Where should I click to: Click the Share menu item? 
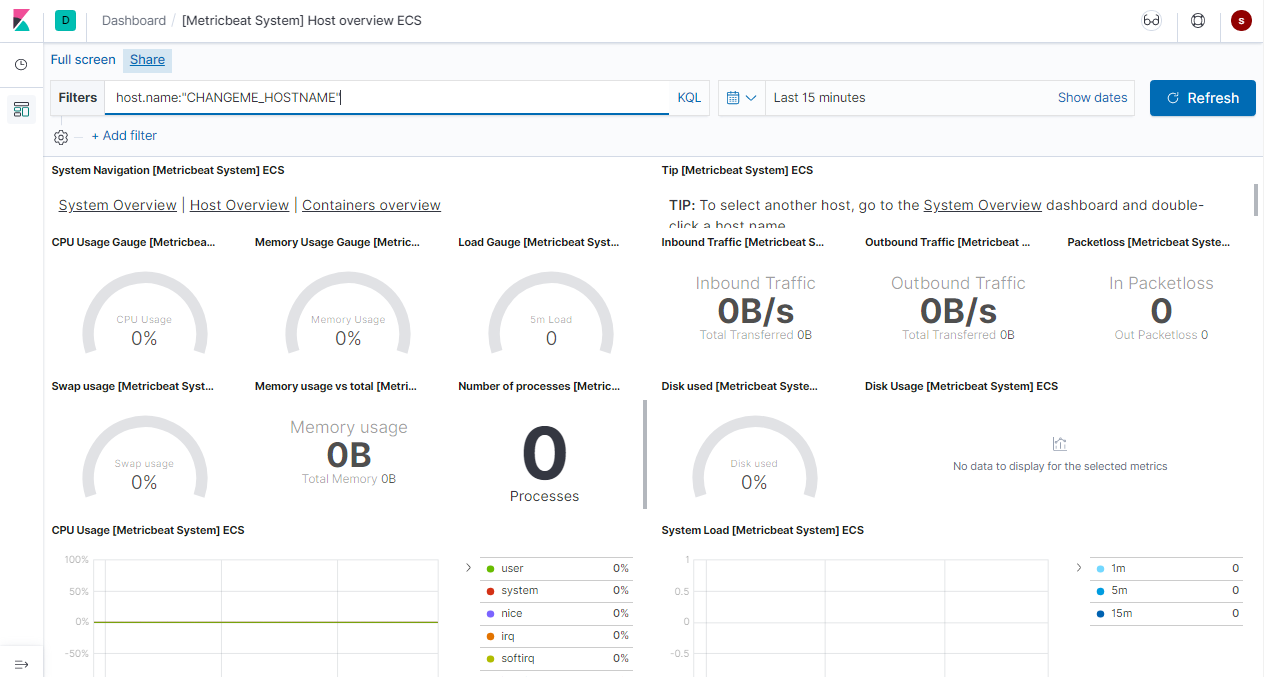point(147,60)
